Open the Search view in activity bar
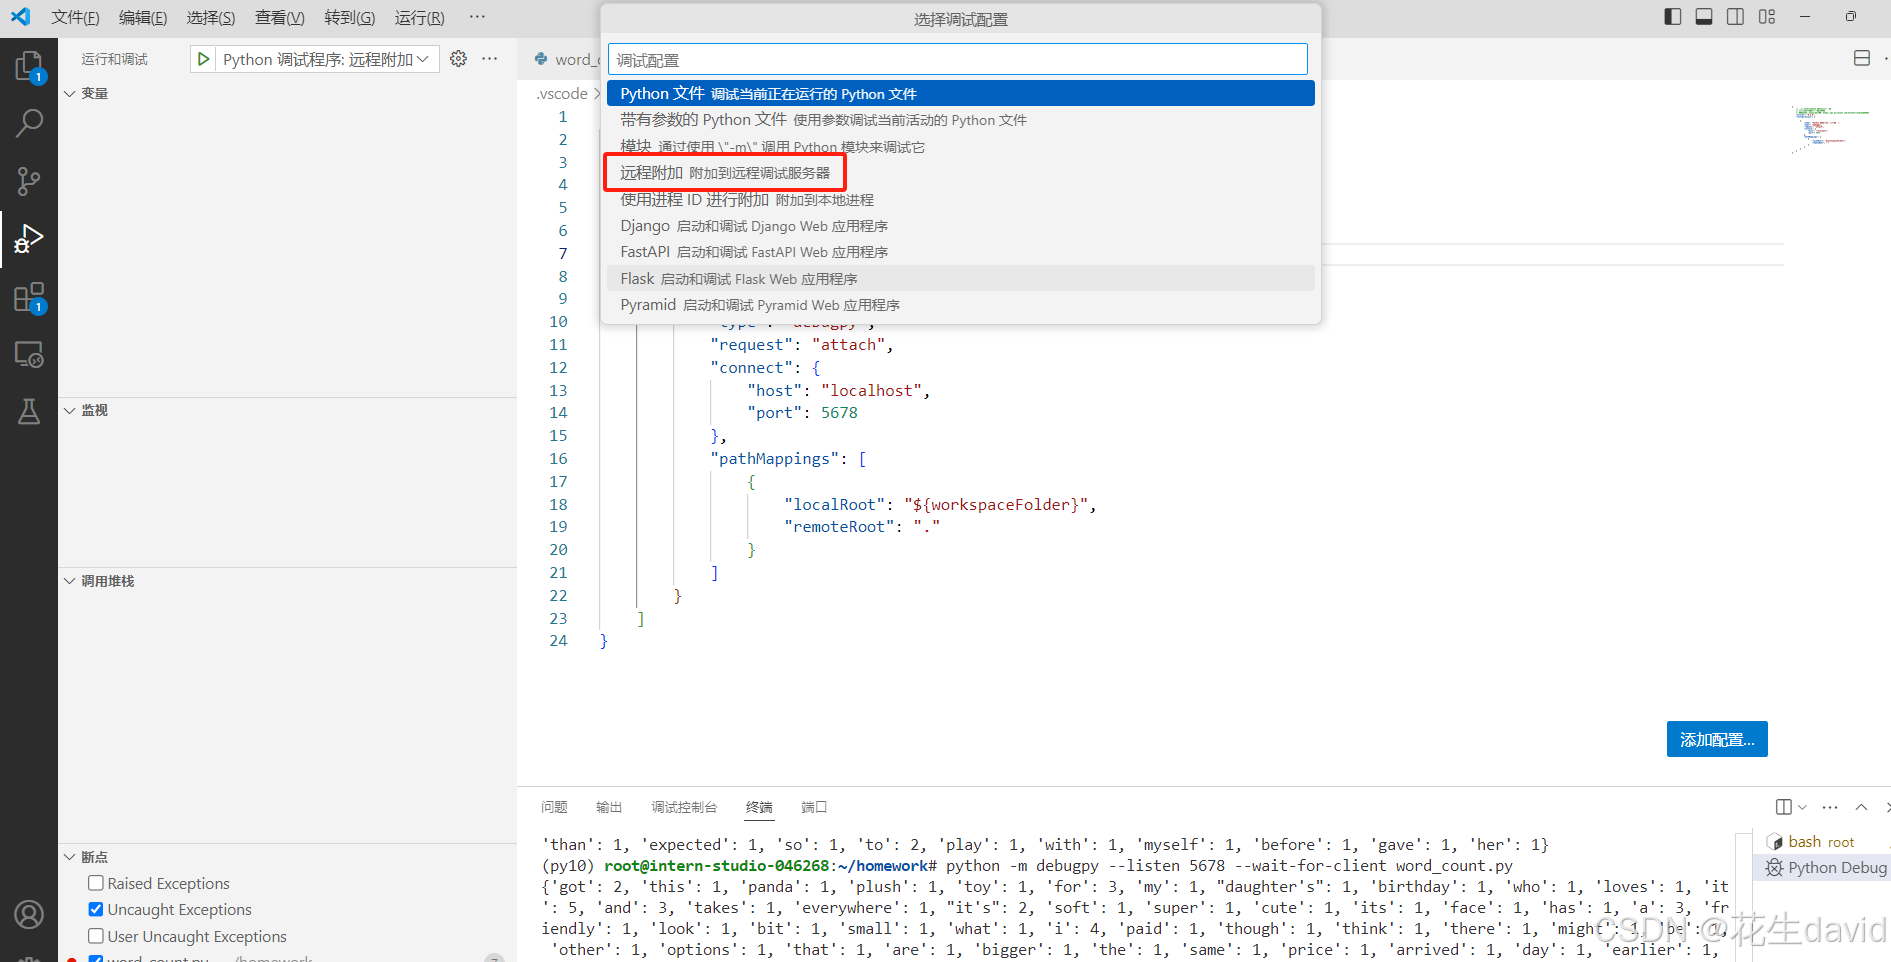The width and height of the screenshot is (1891, 962). pos(29,124)
